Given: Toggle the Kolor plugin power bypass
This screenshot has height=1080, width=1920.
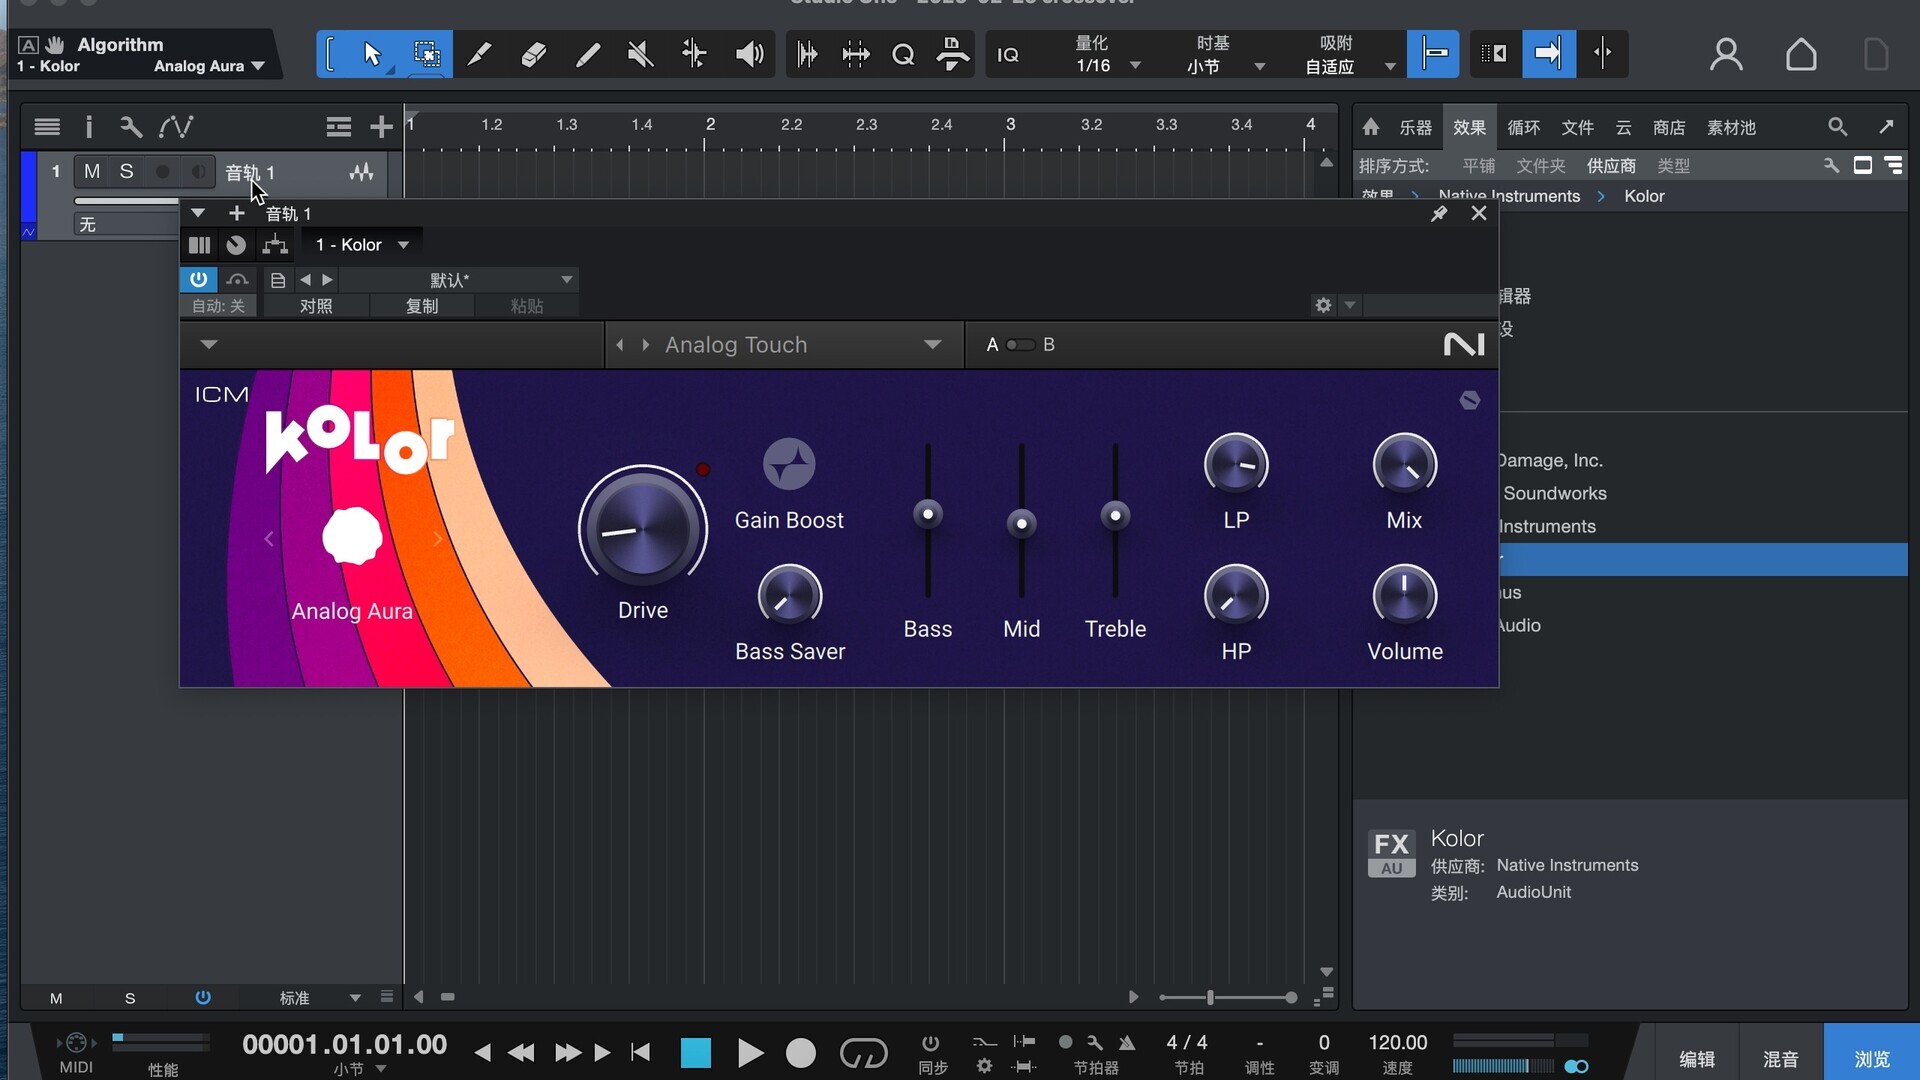Looking at the screenshot, I should click(x=198, y=280).
